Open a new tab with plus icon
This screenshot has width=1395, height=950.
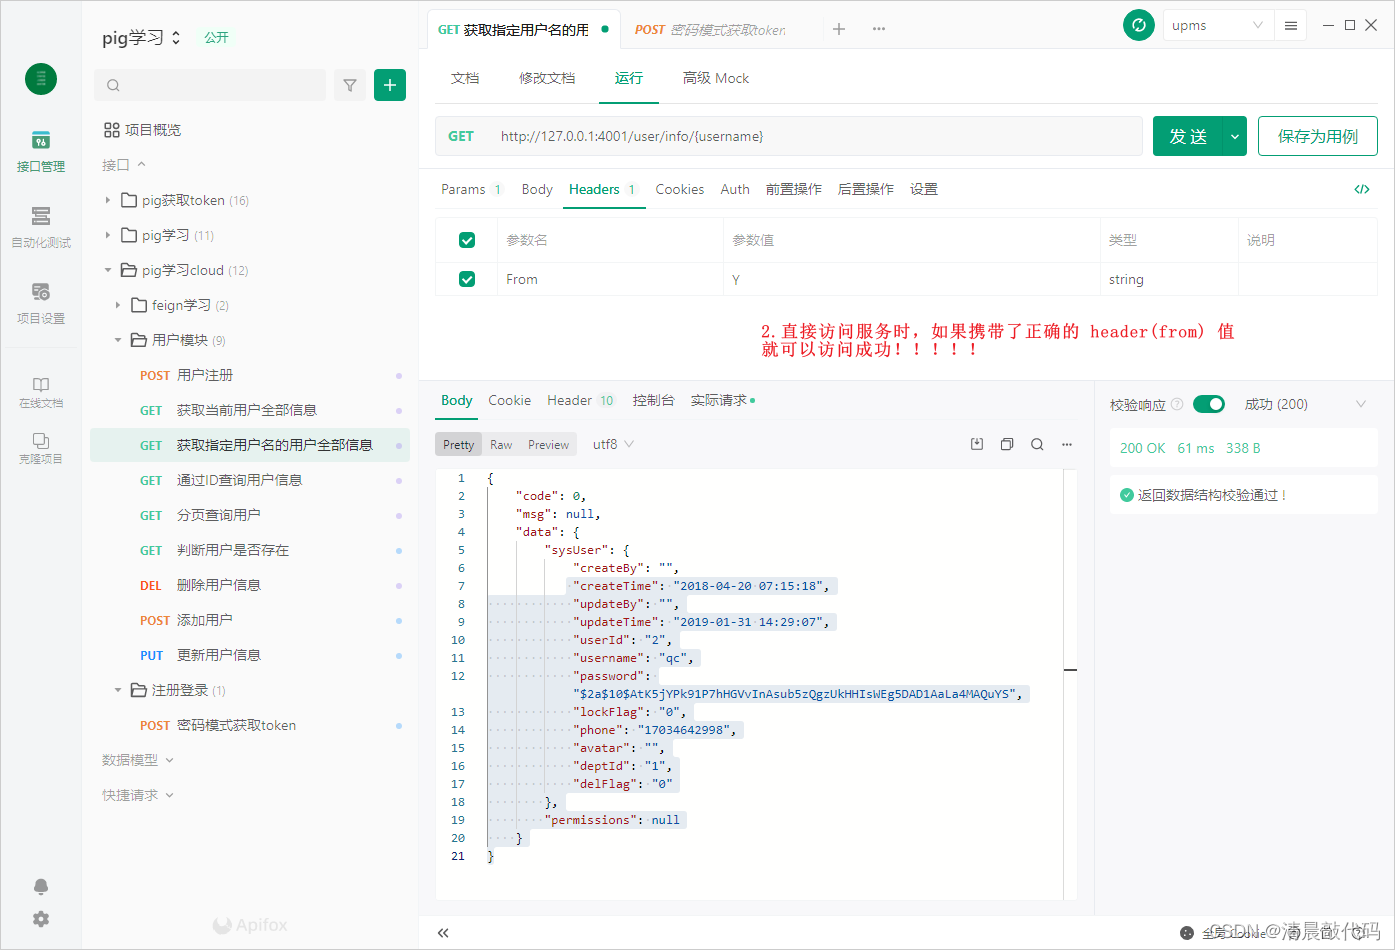coord(839,29)
